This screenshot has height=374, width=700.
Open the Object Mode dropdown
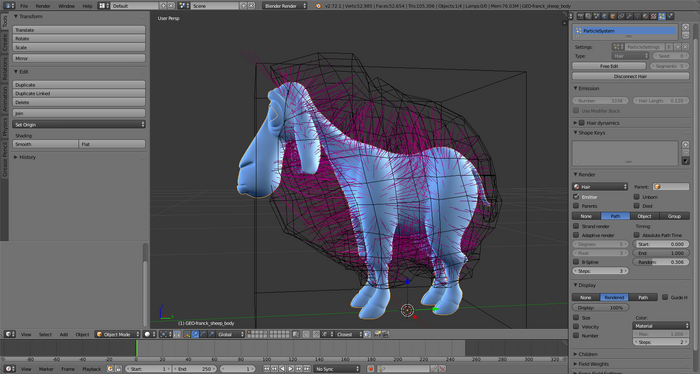click(x=116, y=334)
